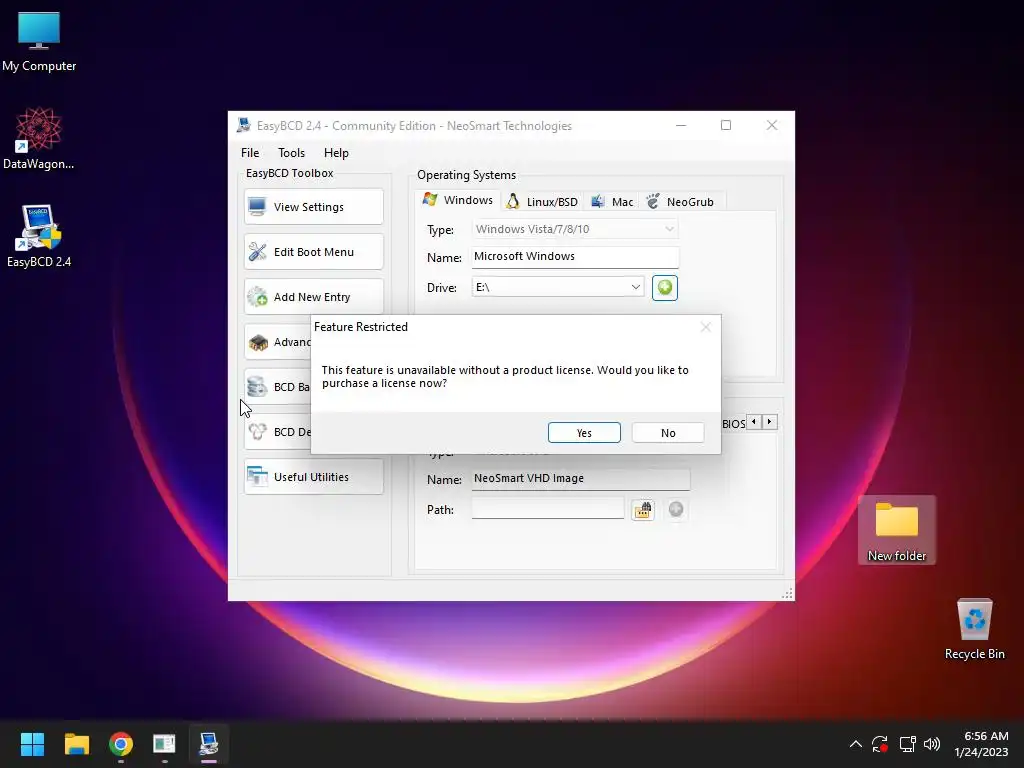Click the EasyBCD title bar app icon
The image size is (1024, 768).
(244, 125)
